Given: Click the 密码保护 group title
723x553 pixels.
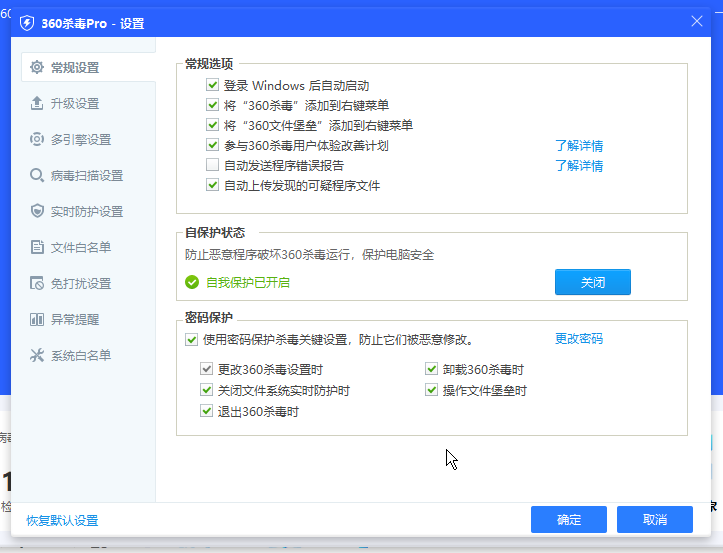Looking at the screenshot, I should [209, 317].
